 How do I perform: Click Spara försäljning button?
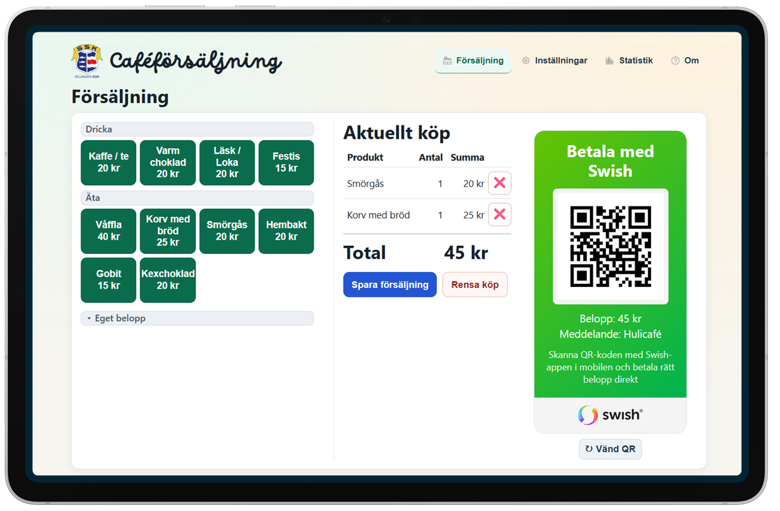[390, 285]
